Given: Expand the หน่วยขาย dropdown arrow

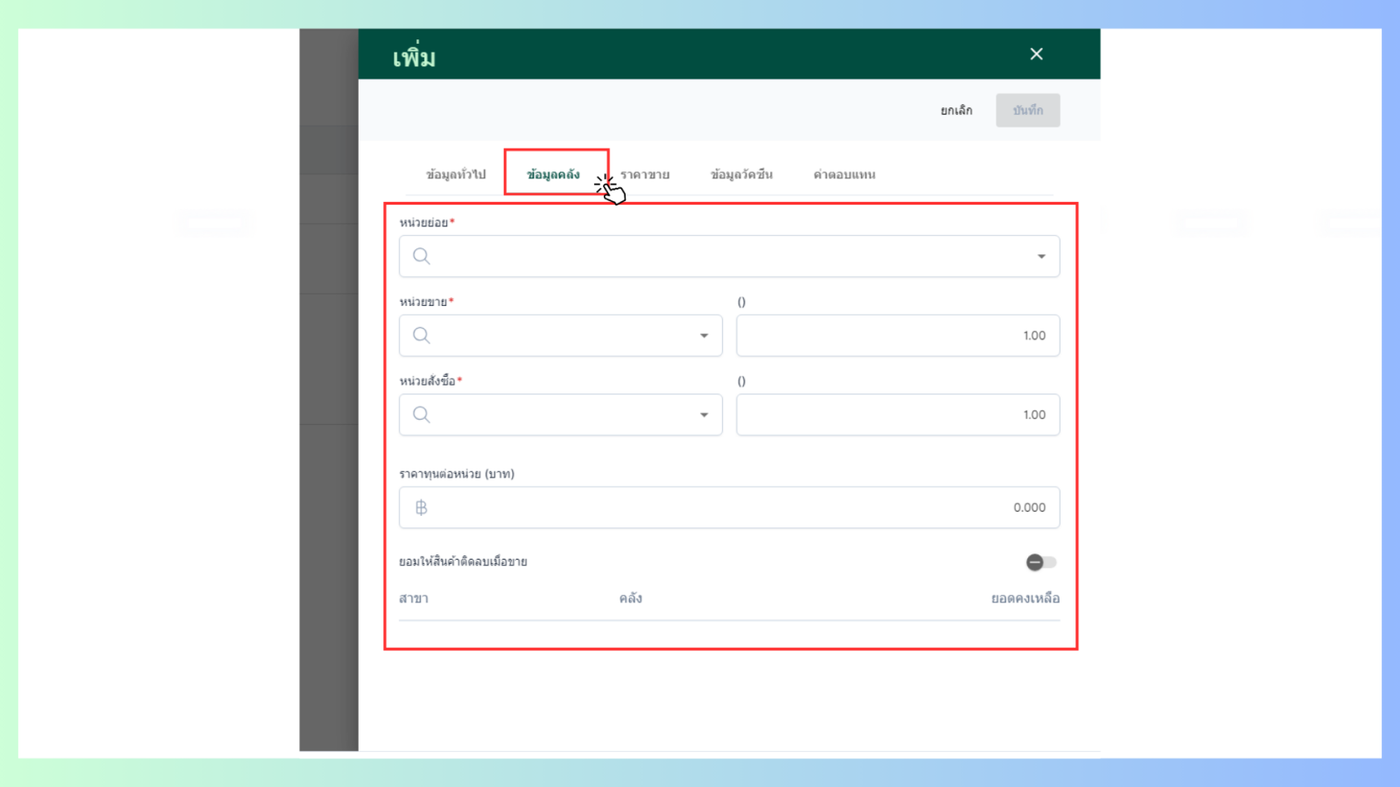Looking at the screenshot, I should pos(704,336).
